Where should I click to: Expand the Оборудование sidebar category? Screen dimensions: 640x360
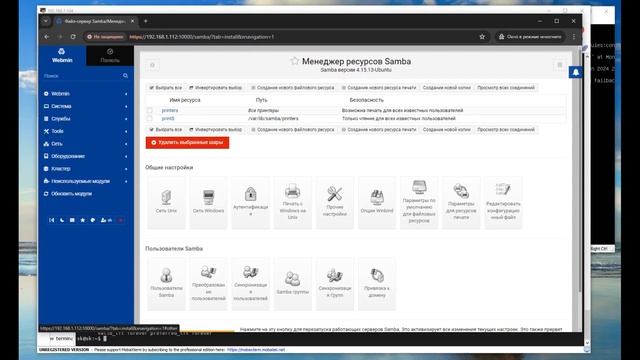pyautogui.click(x=86, y=156)
